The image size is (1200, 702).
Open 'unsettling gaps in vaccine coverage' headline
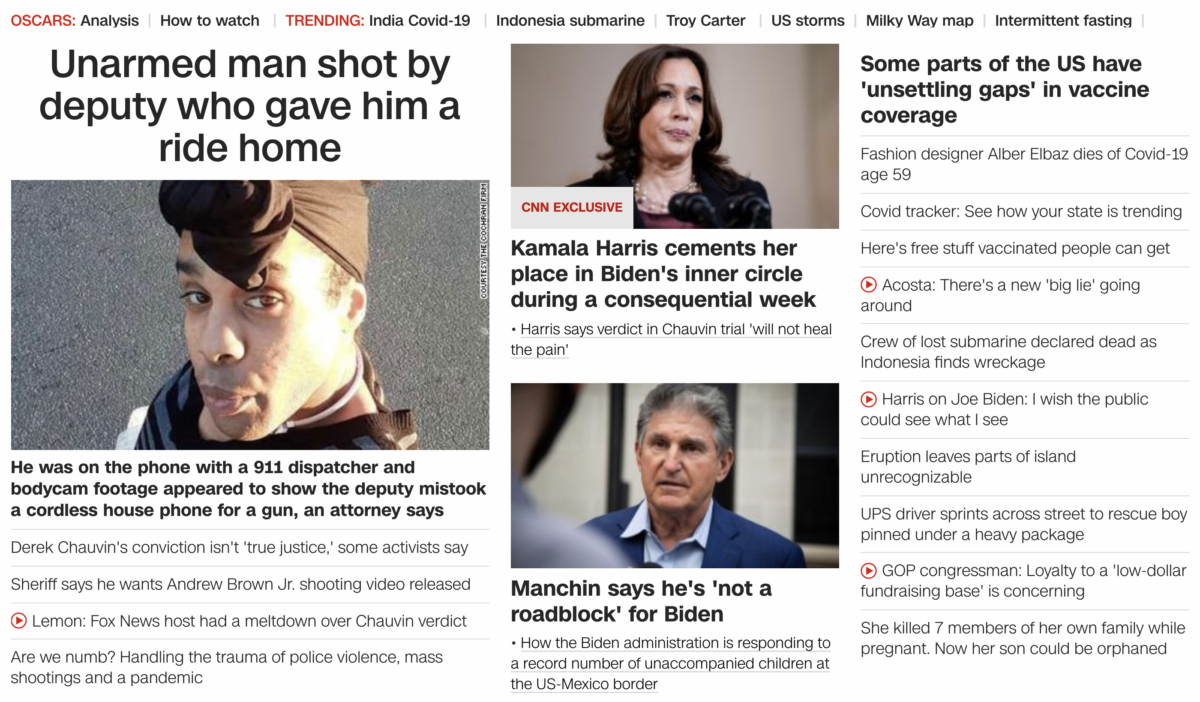pyautogui.click(x=1005, y=90)
